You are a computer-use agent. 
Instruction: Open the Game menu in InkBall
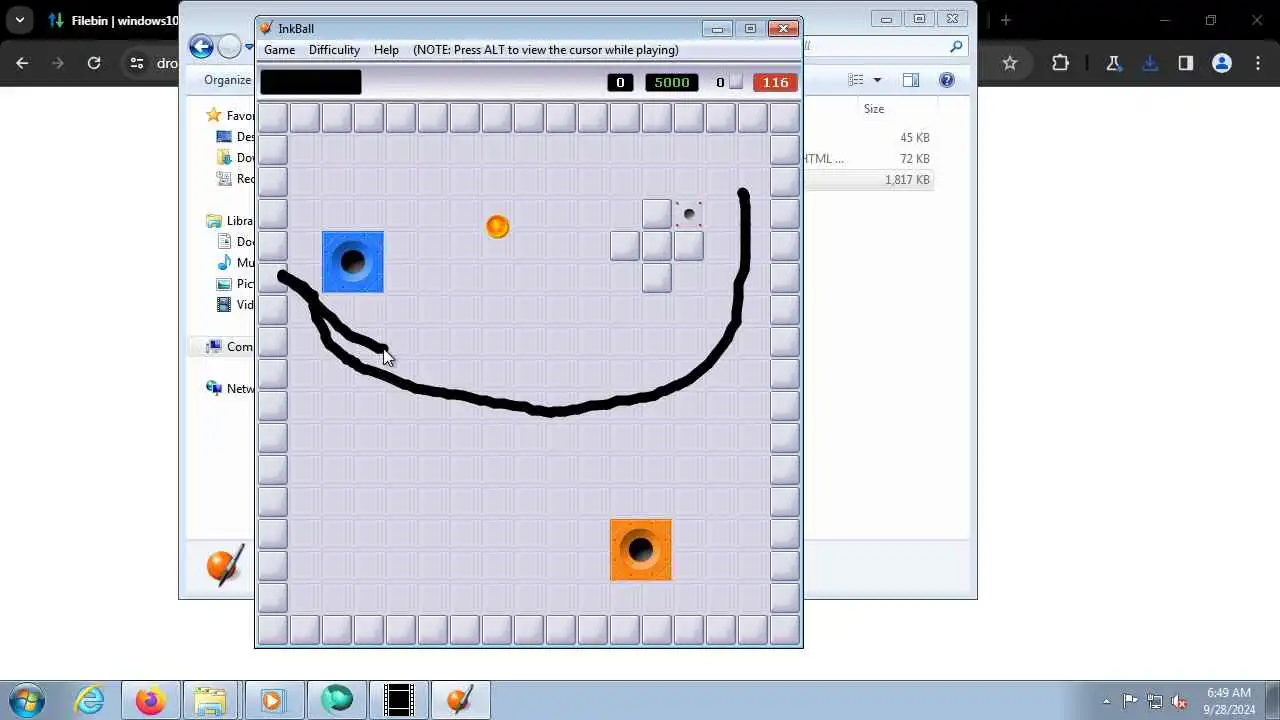(x=279, y=50)
